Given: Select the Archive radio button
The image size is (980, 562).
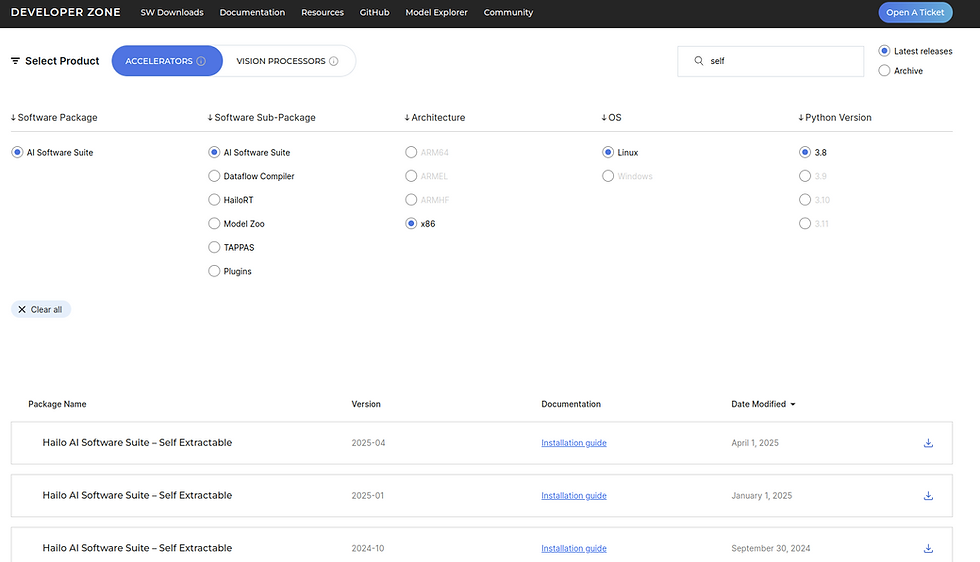Looking at the screenshot, I should pos(884,71).
